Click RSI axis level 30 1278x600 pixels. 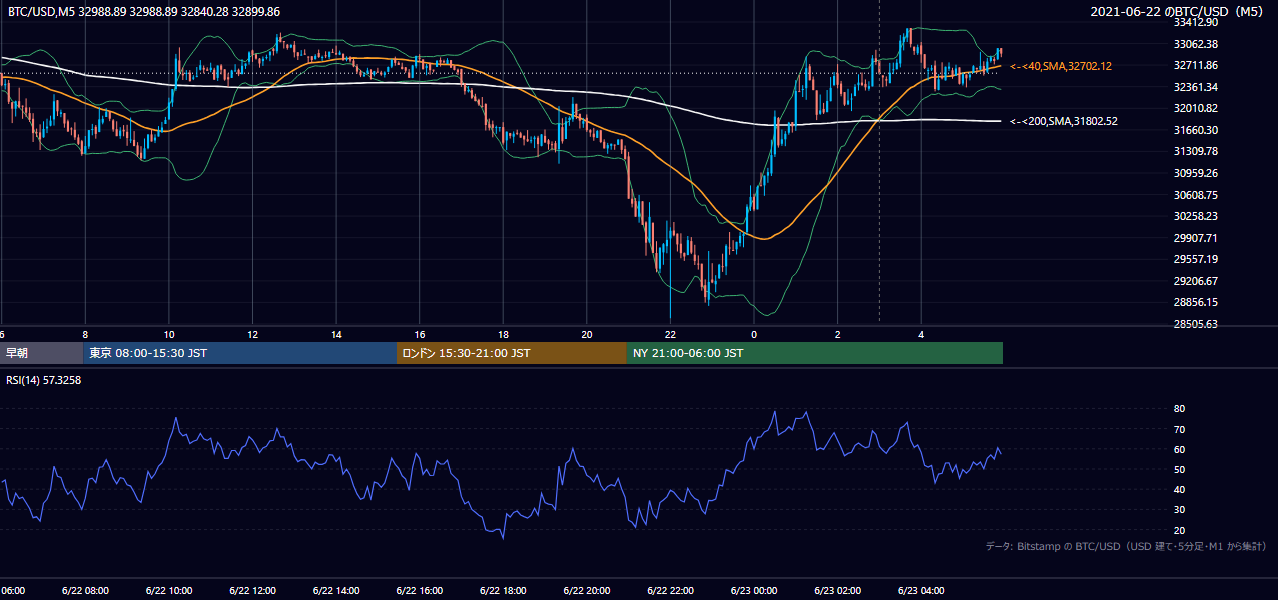[1179, 510]
